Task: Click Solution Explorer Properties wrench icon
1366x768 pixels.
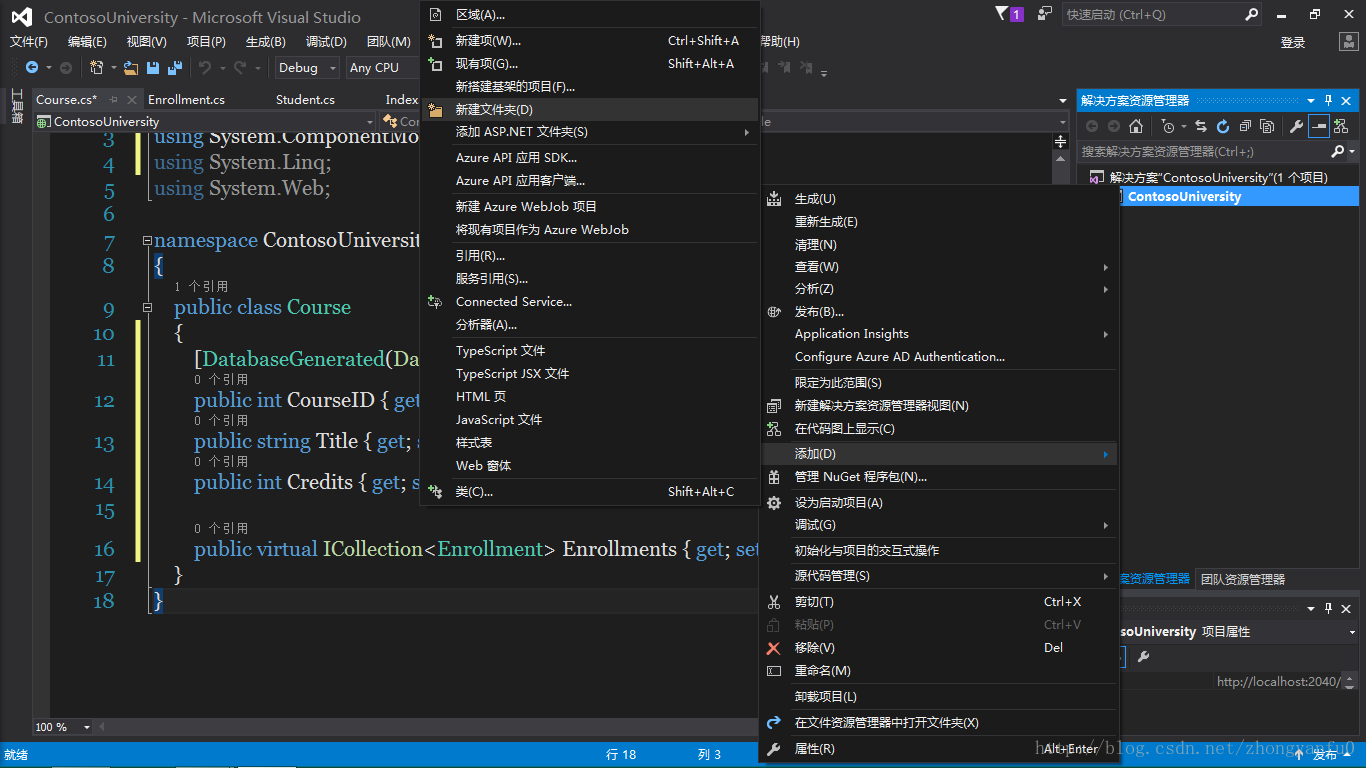Action: tap(1297, 126)
